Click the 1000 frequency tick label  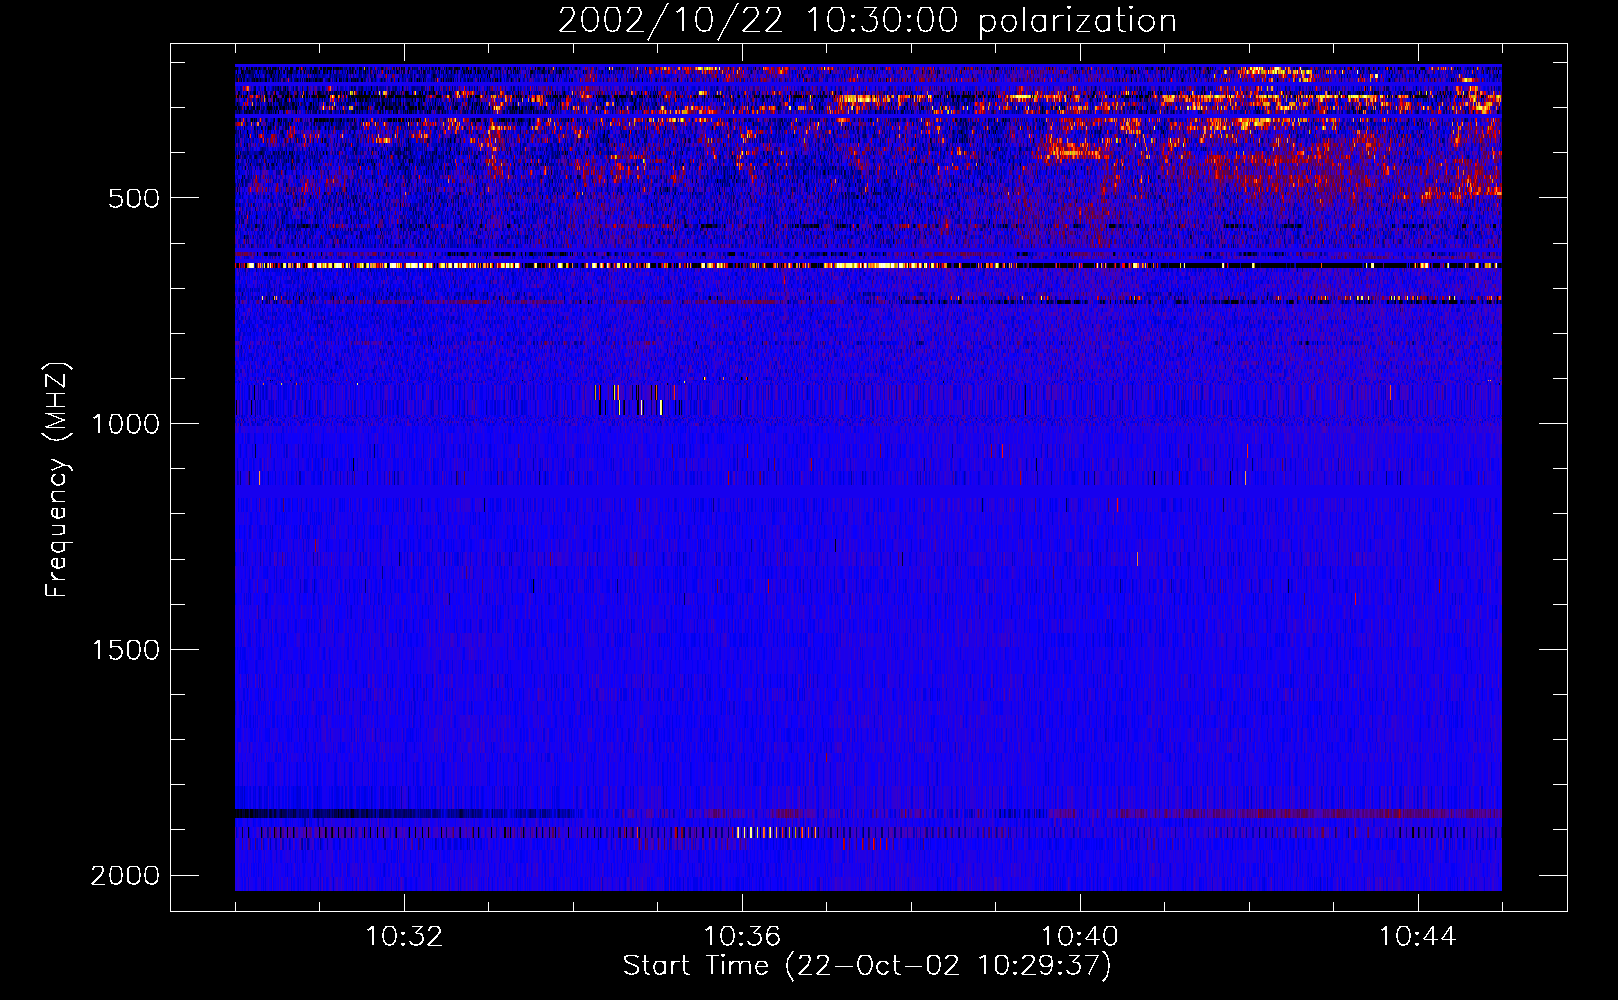point(125,424)
